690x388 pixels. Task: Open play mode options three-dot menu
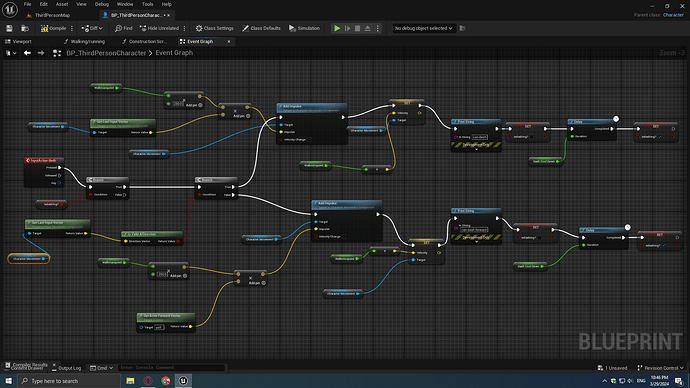[x=378, y=28]
